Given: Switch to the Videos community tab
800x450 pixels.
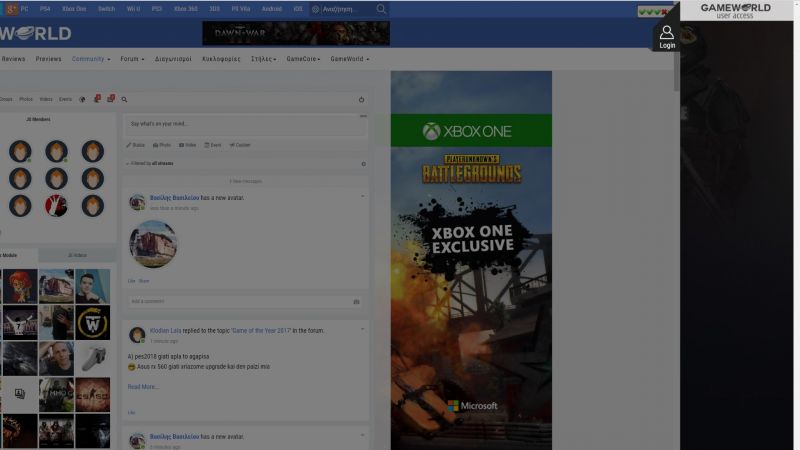Looking at the screenshot, I should click(x=46, y=99).
